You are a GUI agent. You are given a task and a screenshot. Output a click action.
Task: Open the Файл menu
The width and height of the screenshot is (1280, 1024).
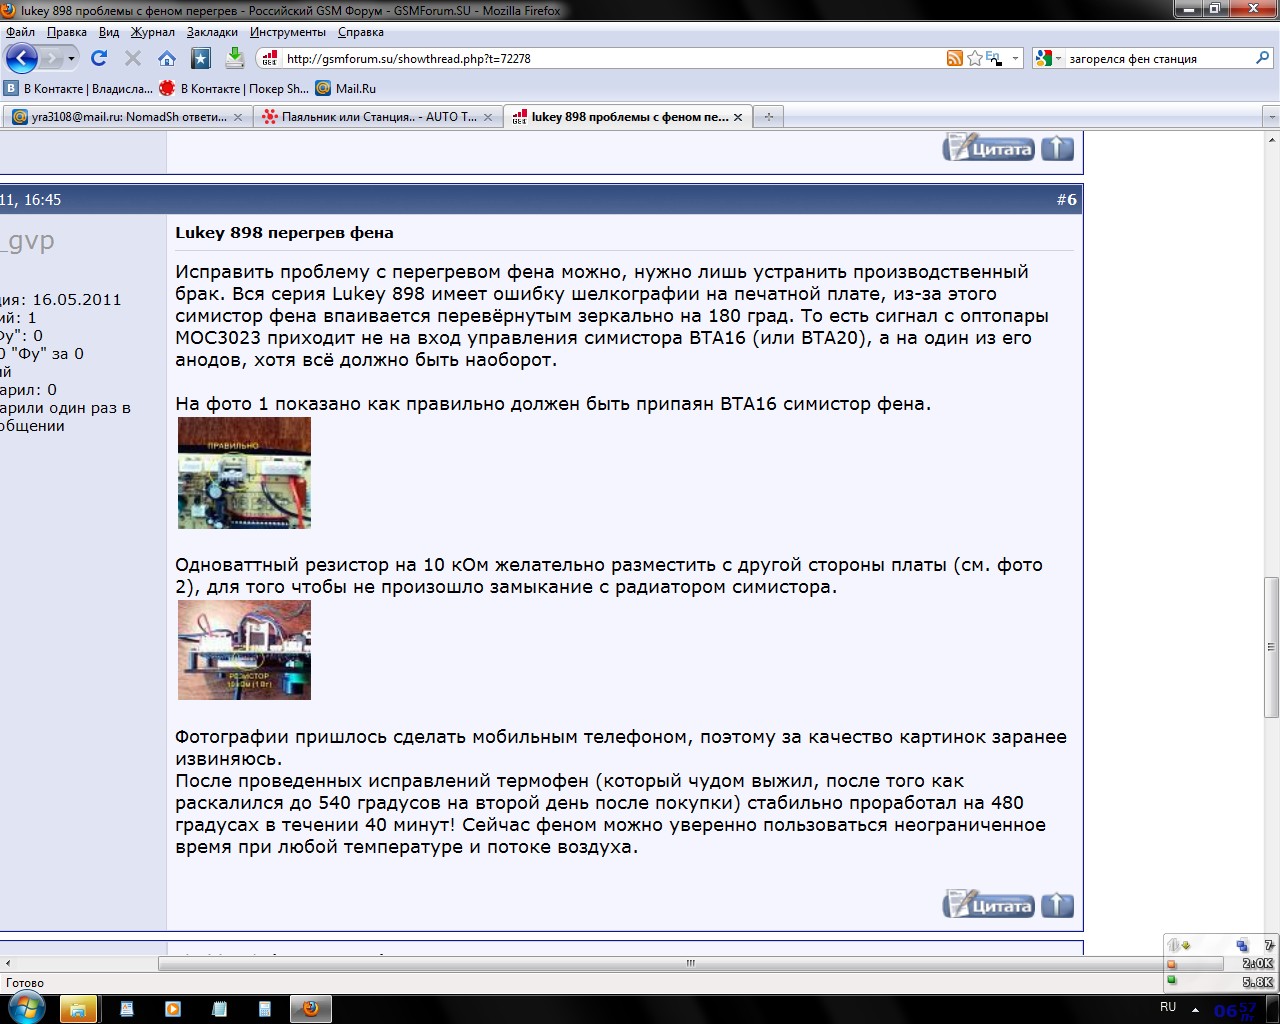(x=20, y=32)
